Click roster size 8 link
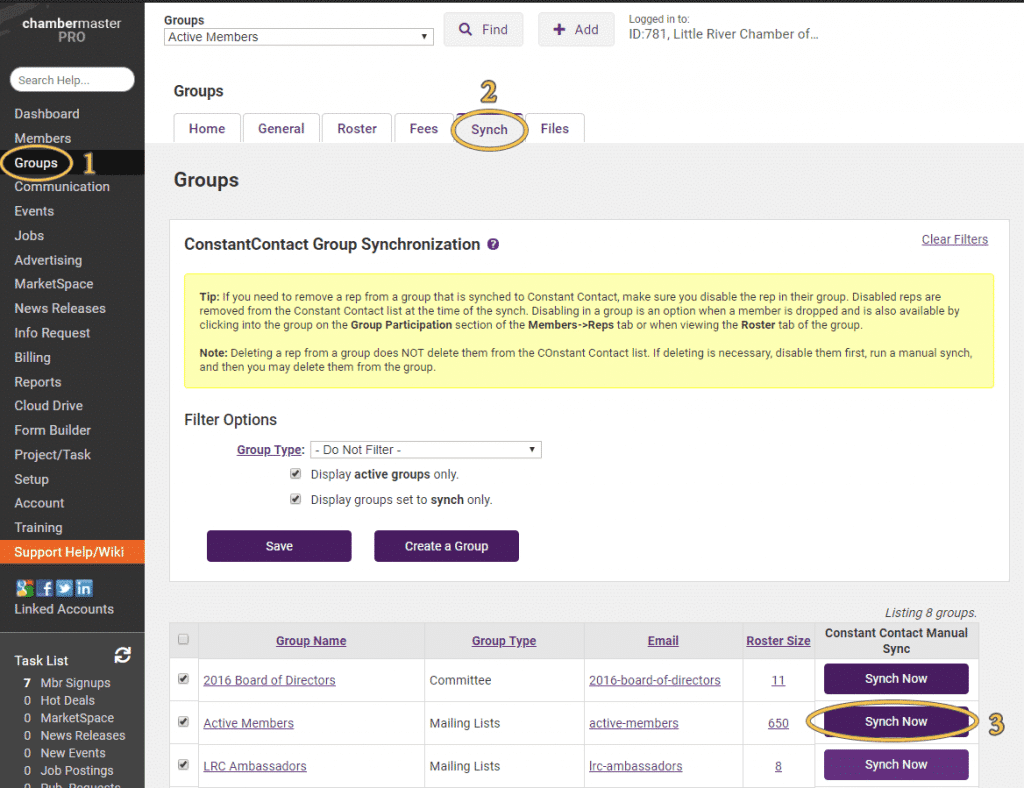 pyautogui.click(x=778, y=766)
